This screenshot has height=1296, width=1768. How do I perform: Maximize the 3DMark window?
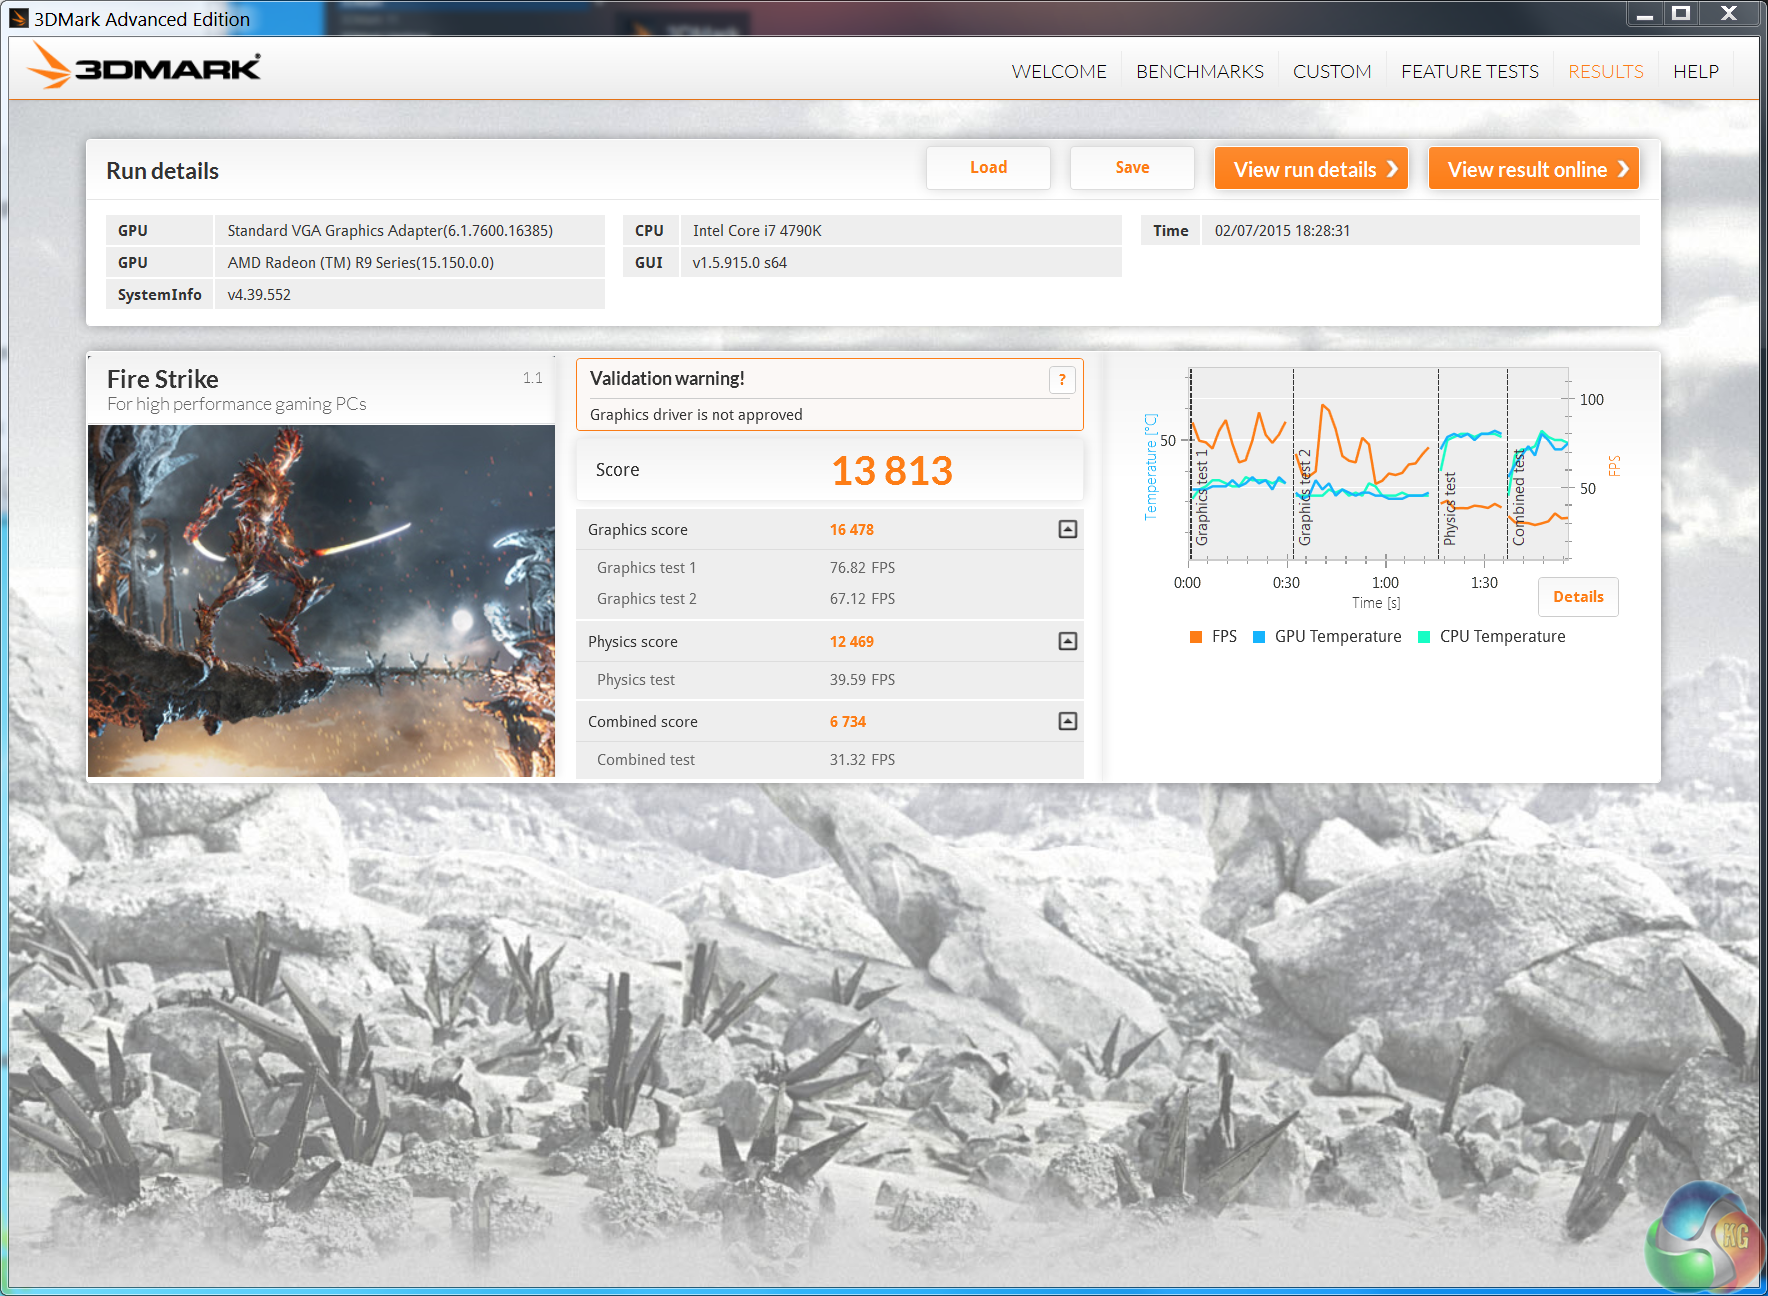pyautogui.click(x=1681, y=14)
